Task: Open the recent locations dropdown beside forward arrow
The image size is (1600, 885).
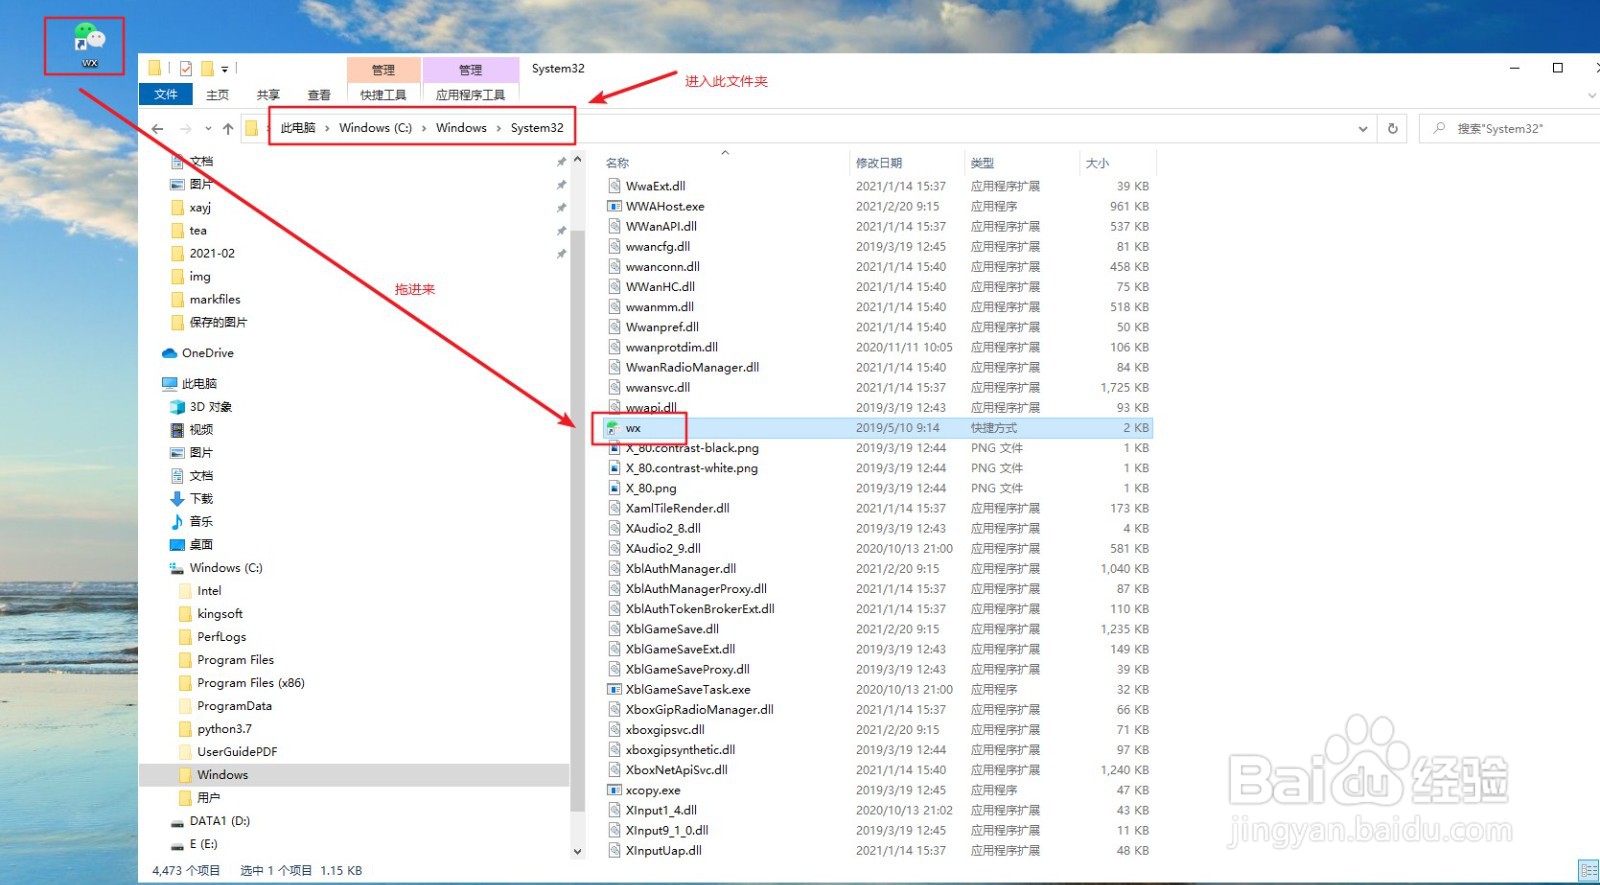Action: point(208,128)
